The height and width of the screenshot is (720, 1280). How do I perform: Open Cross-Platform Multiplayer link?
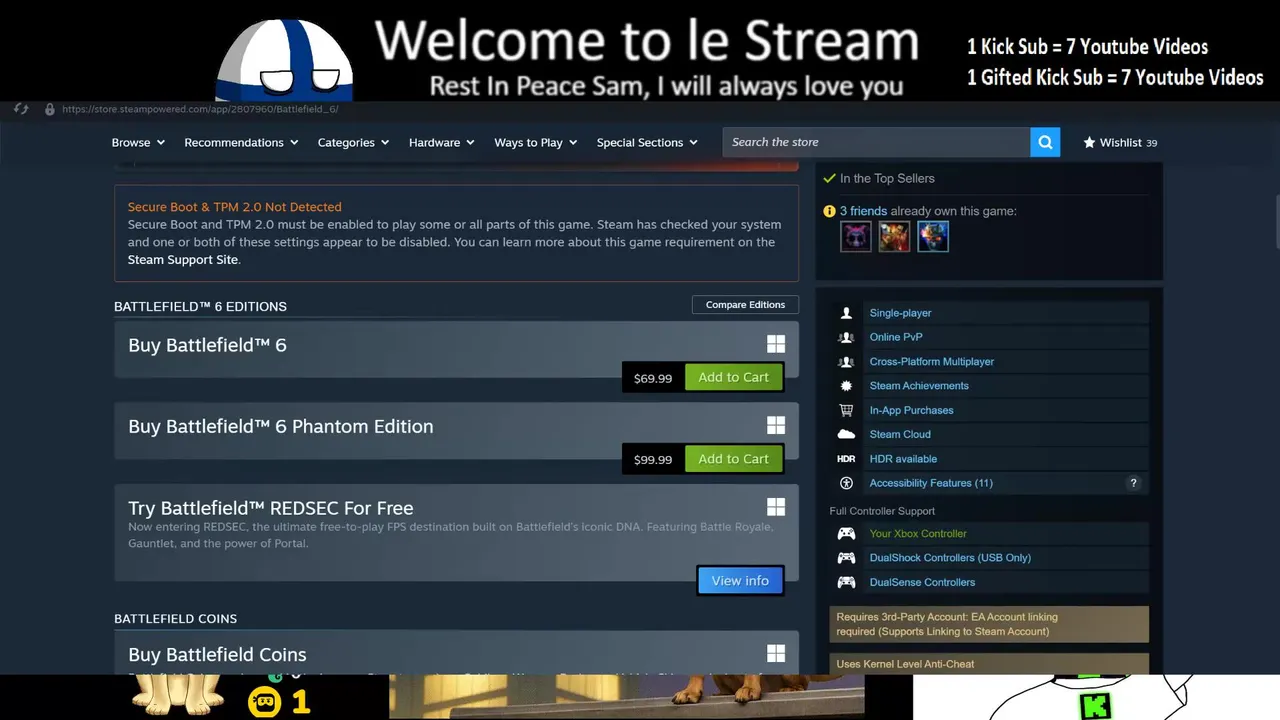point(932,361)
